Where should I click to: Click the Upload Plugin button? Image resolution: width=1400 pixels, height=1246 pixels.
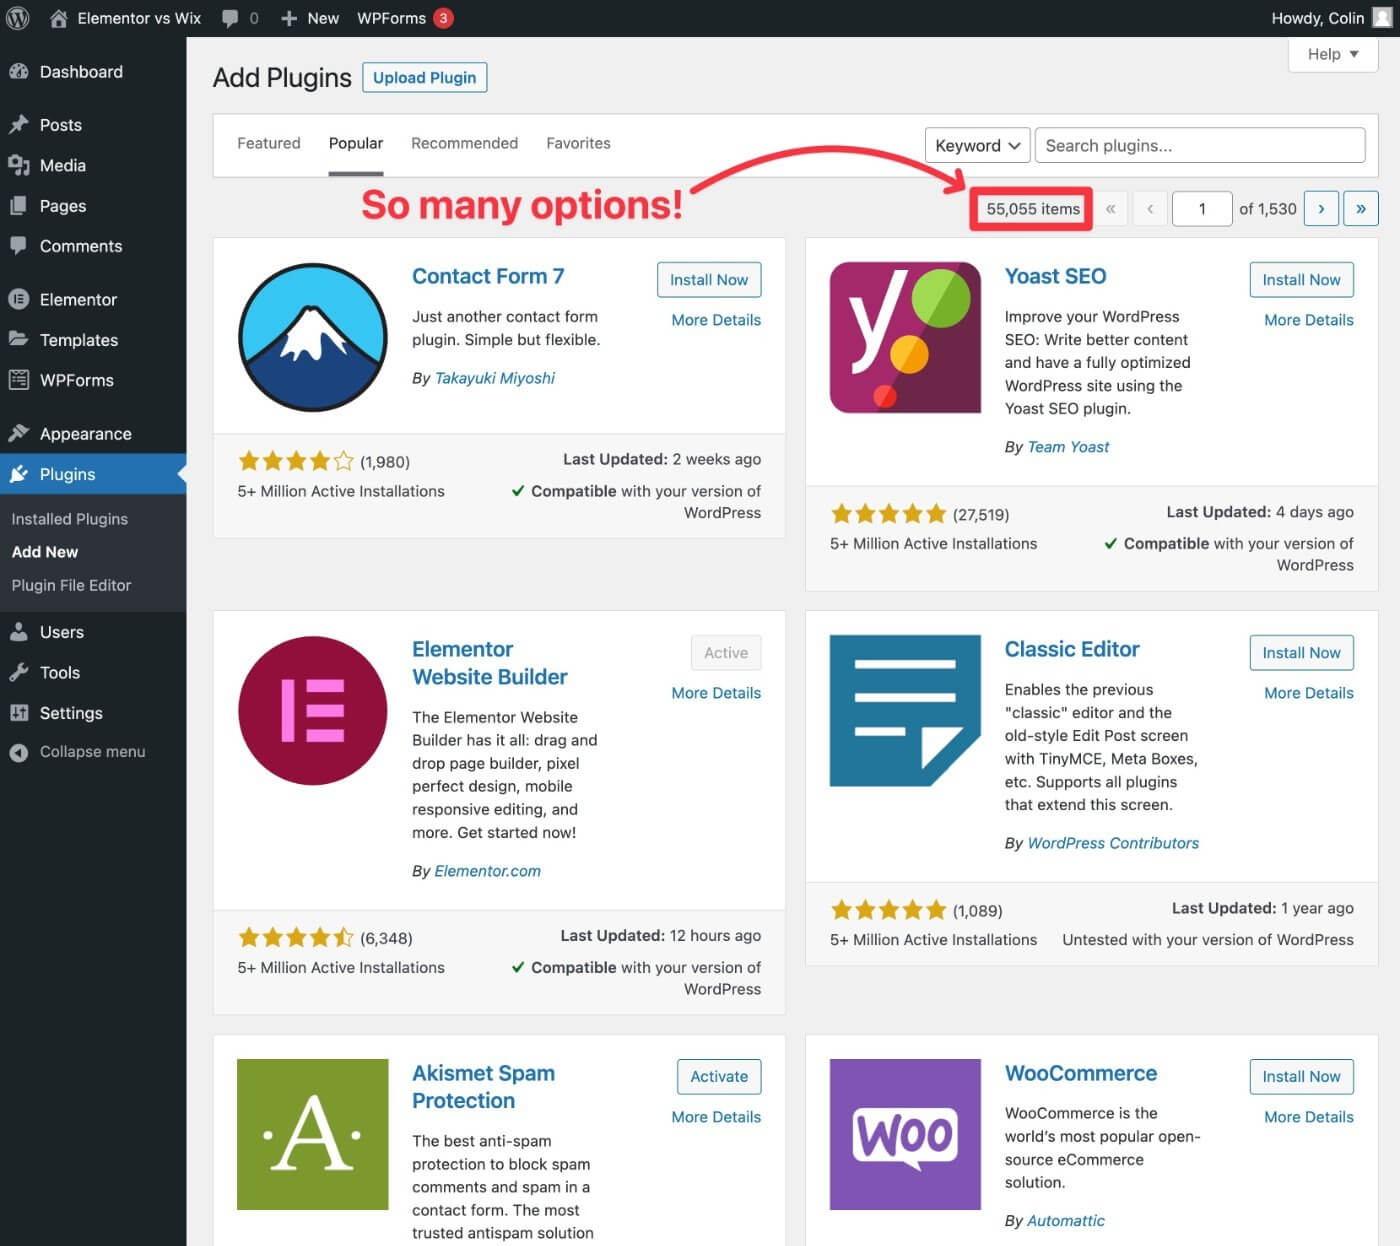425,77
